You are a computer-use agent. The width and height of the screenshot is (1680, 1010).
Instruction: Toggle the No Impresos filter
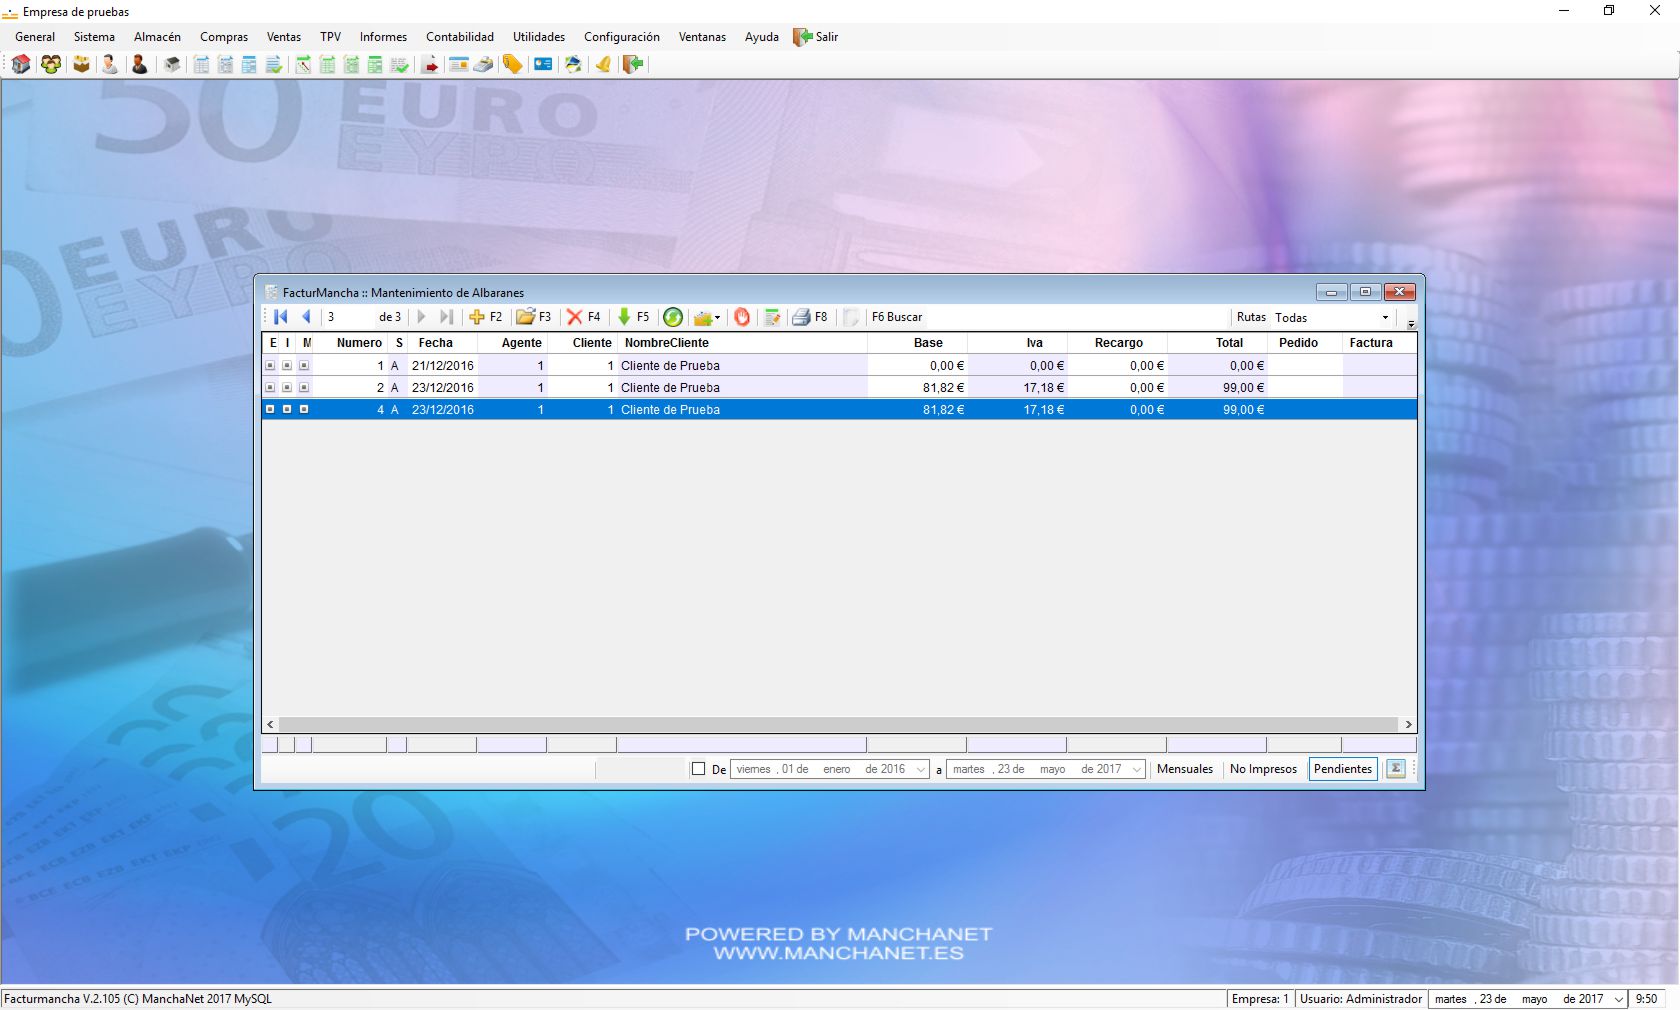pos(1263,769)
